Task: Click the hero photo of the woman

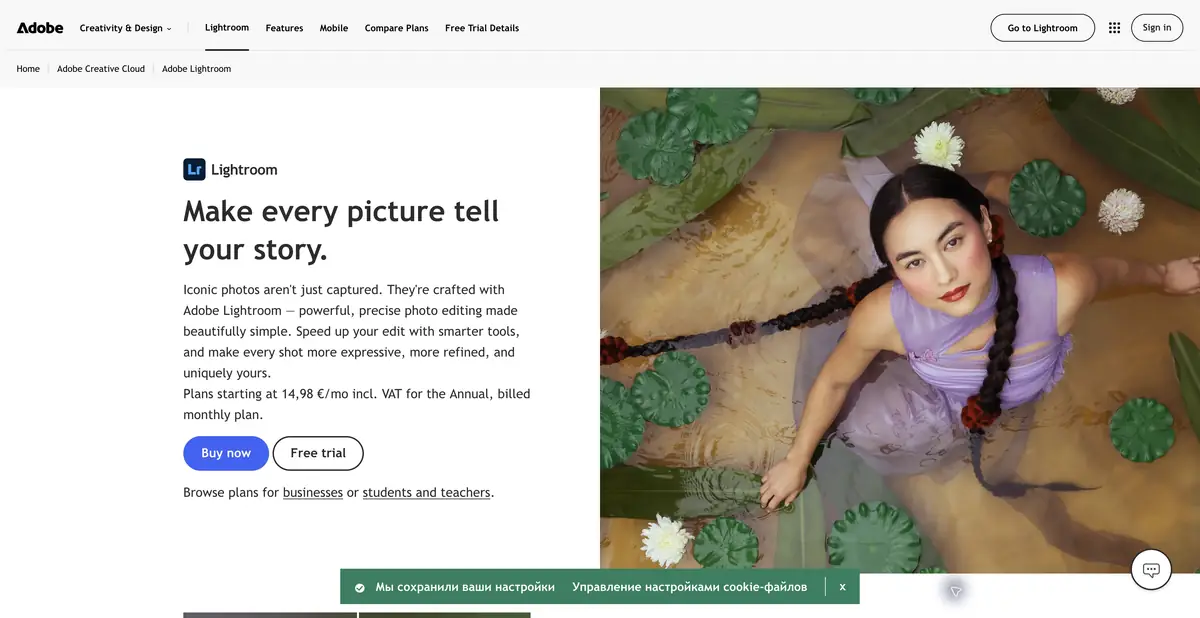Action: [x=900, y=330]
